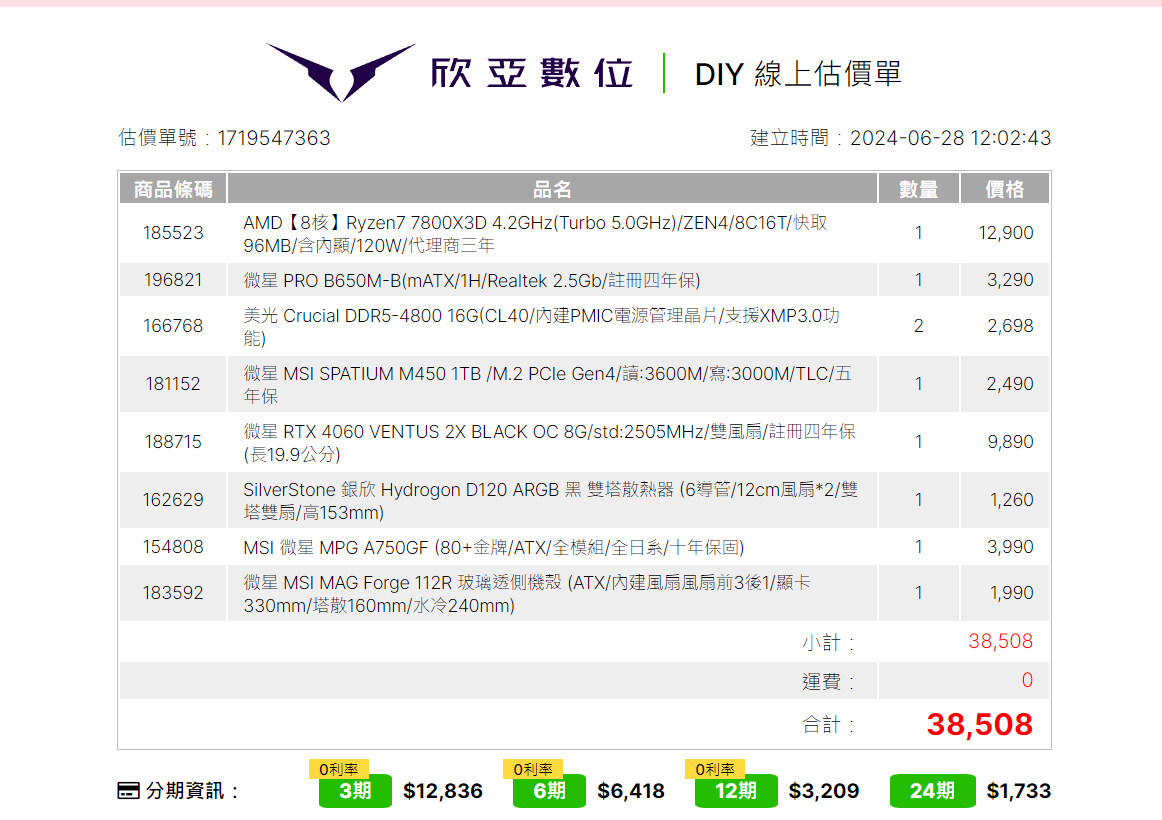The image size is (1162, 820).
Task: Click the 小計 amount 38,508
Action: (x=1000, y=641)
